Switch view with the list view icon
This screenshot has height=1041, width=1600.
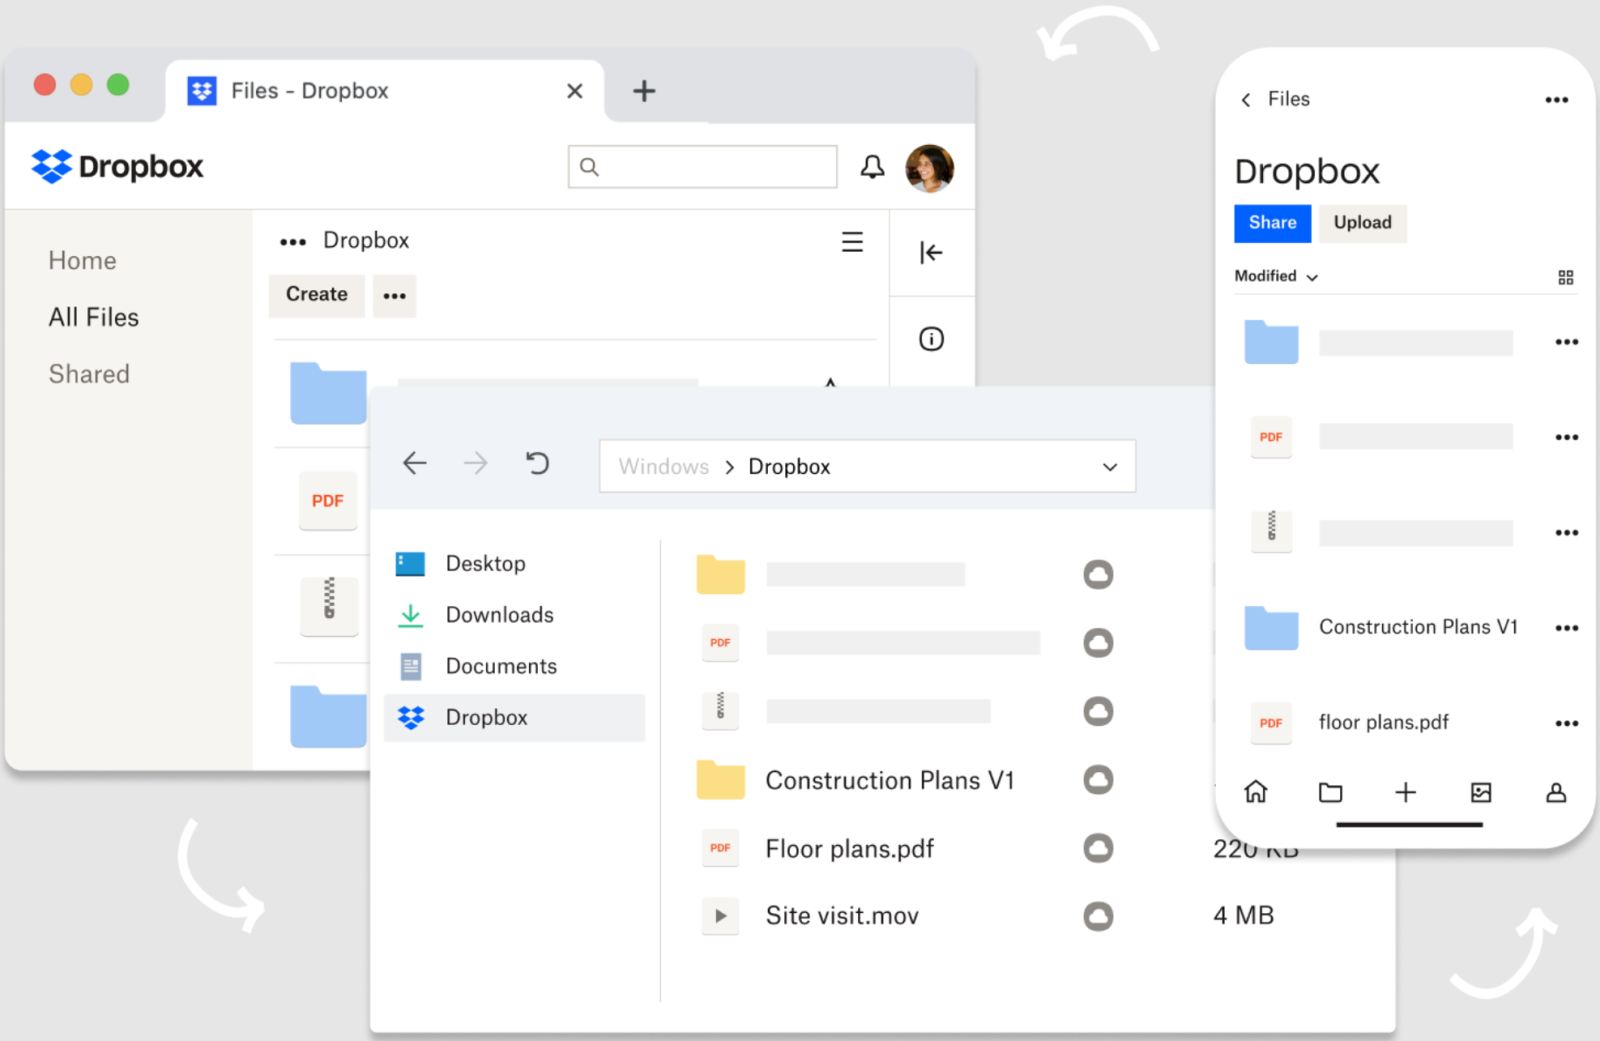(852, 242)
